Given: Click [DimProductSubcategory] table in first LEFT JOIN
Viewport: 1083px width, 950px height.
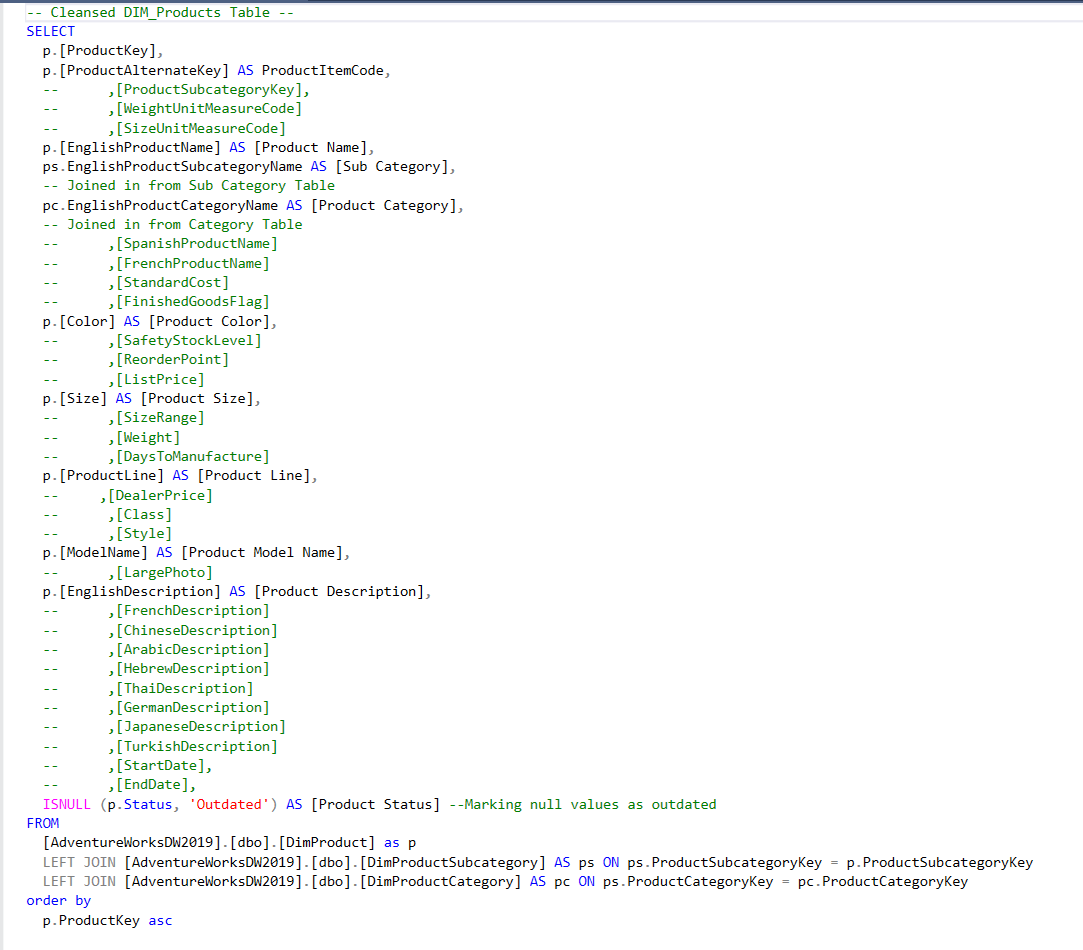Looking at the screenshot, I should pos(452,862).
